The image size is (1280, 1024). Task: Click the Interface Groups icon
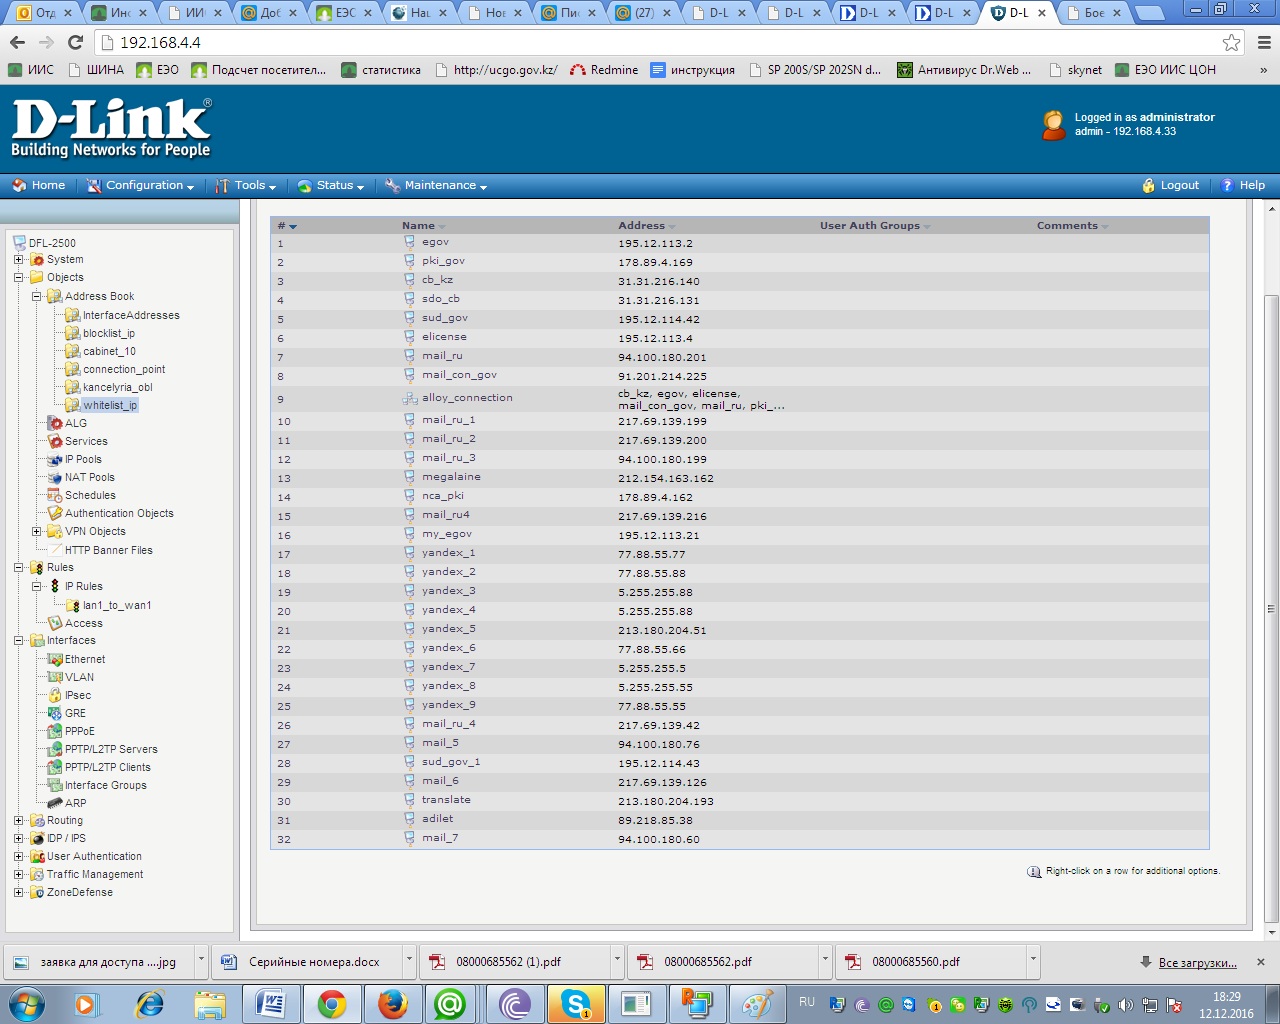pyautogui.click(x=56, y=785)
